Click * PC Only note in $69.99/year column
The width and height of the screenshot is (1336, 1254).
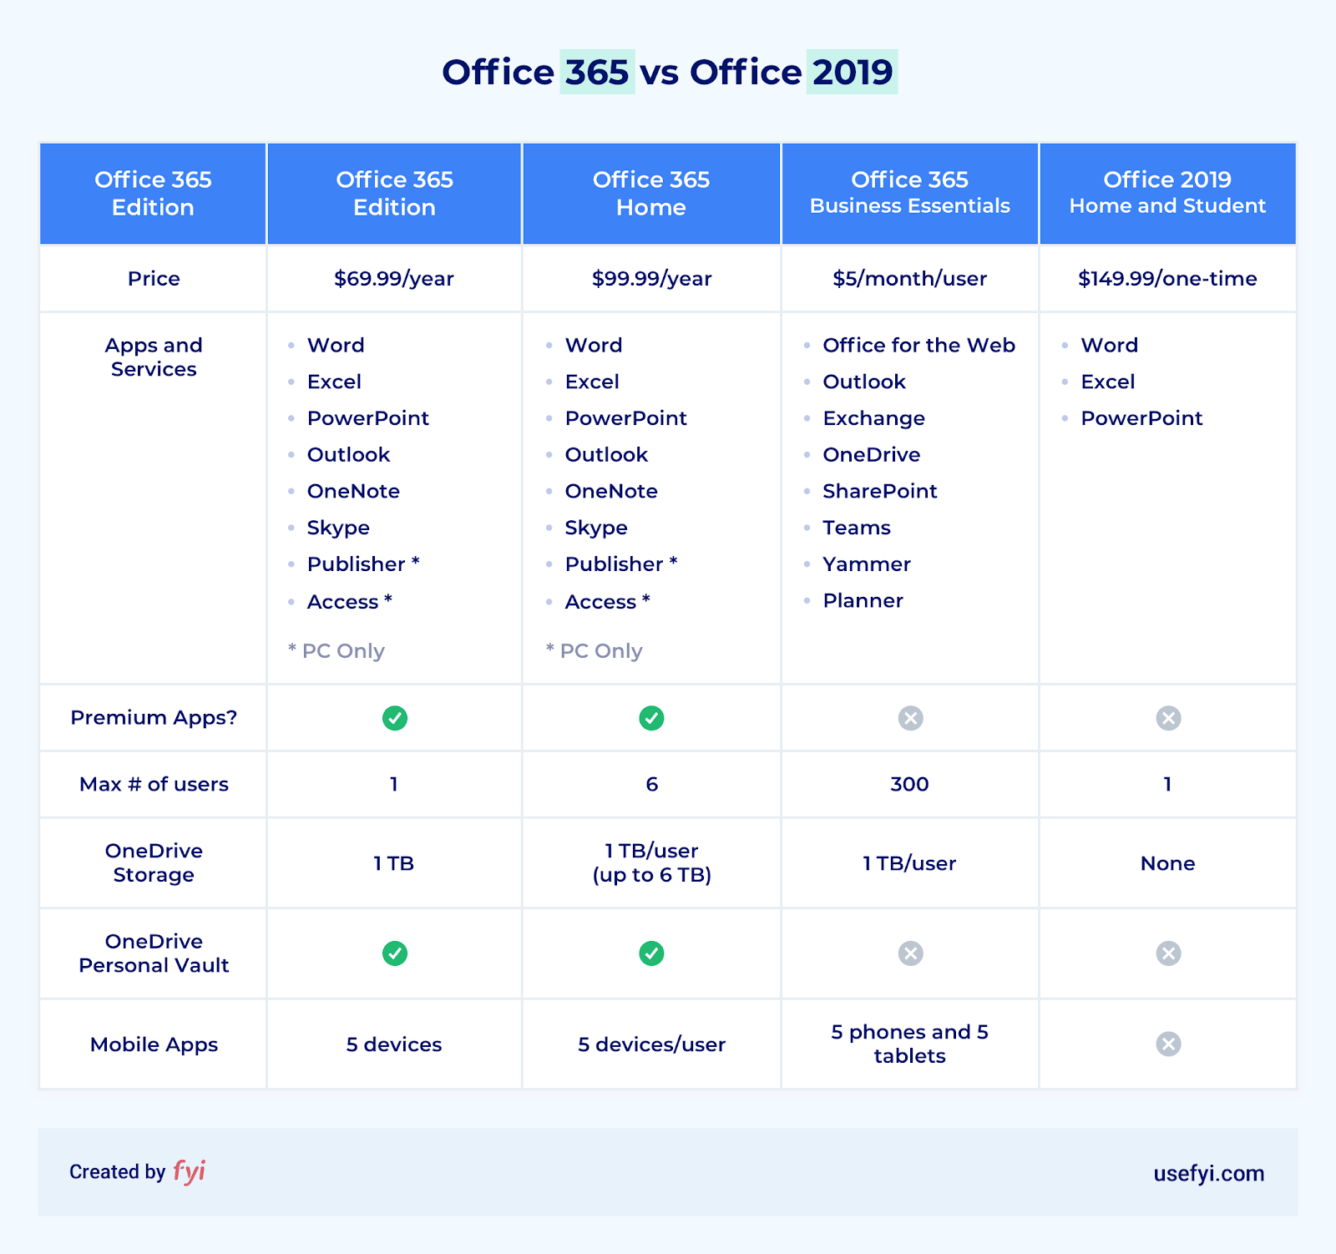pos(336,651)
